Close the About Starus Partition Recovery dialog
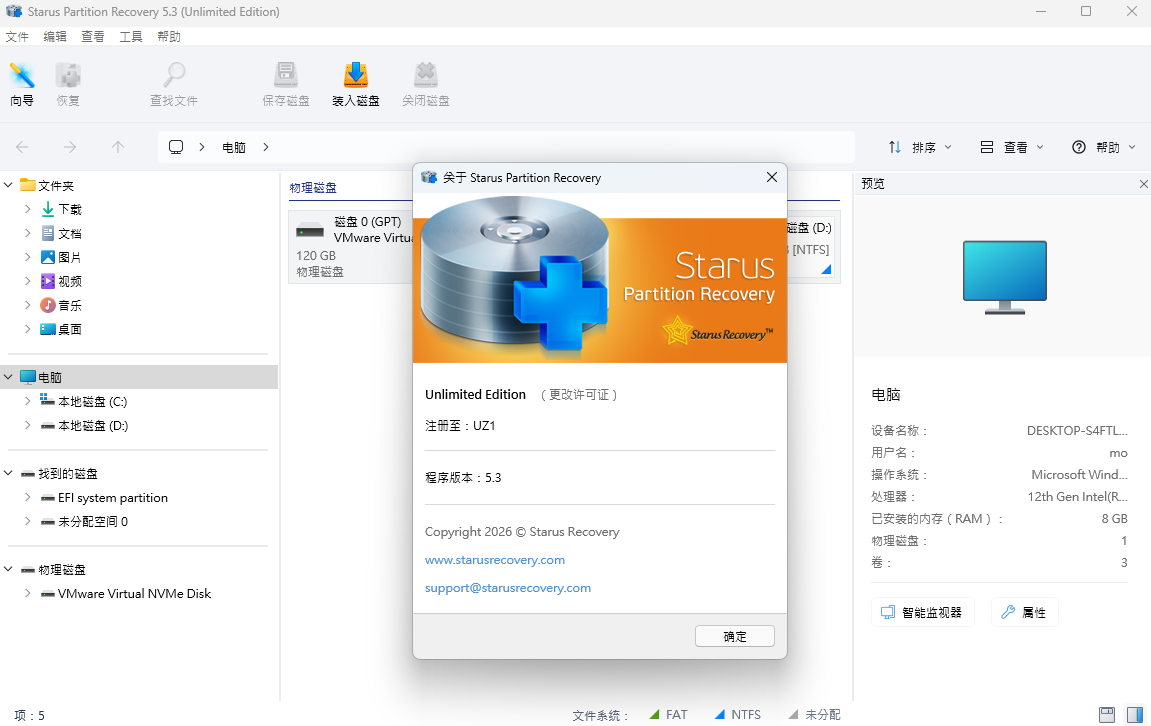The image size is (1151, 726). pyautogui.click(x=771, y=177)
